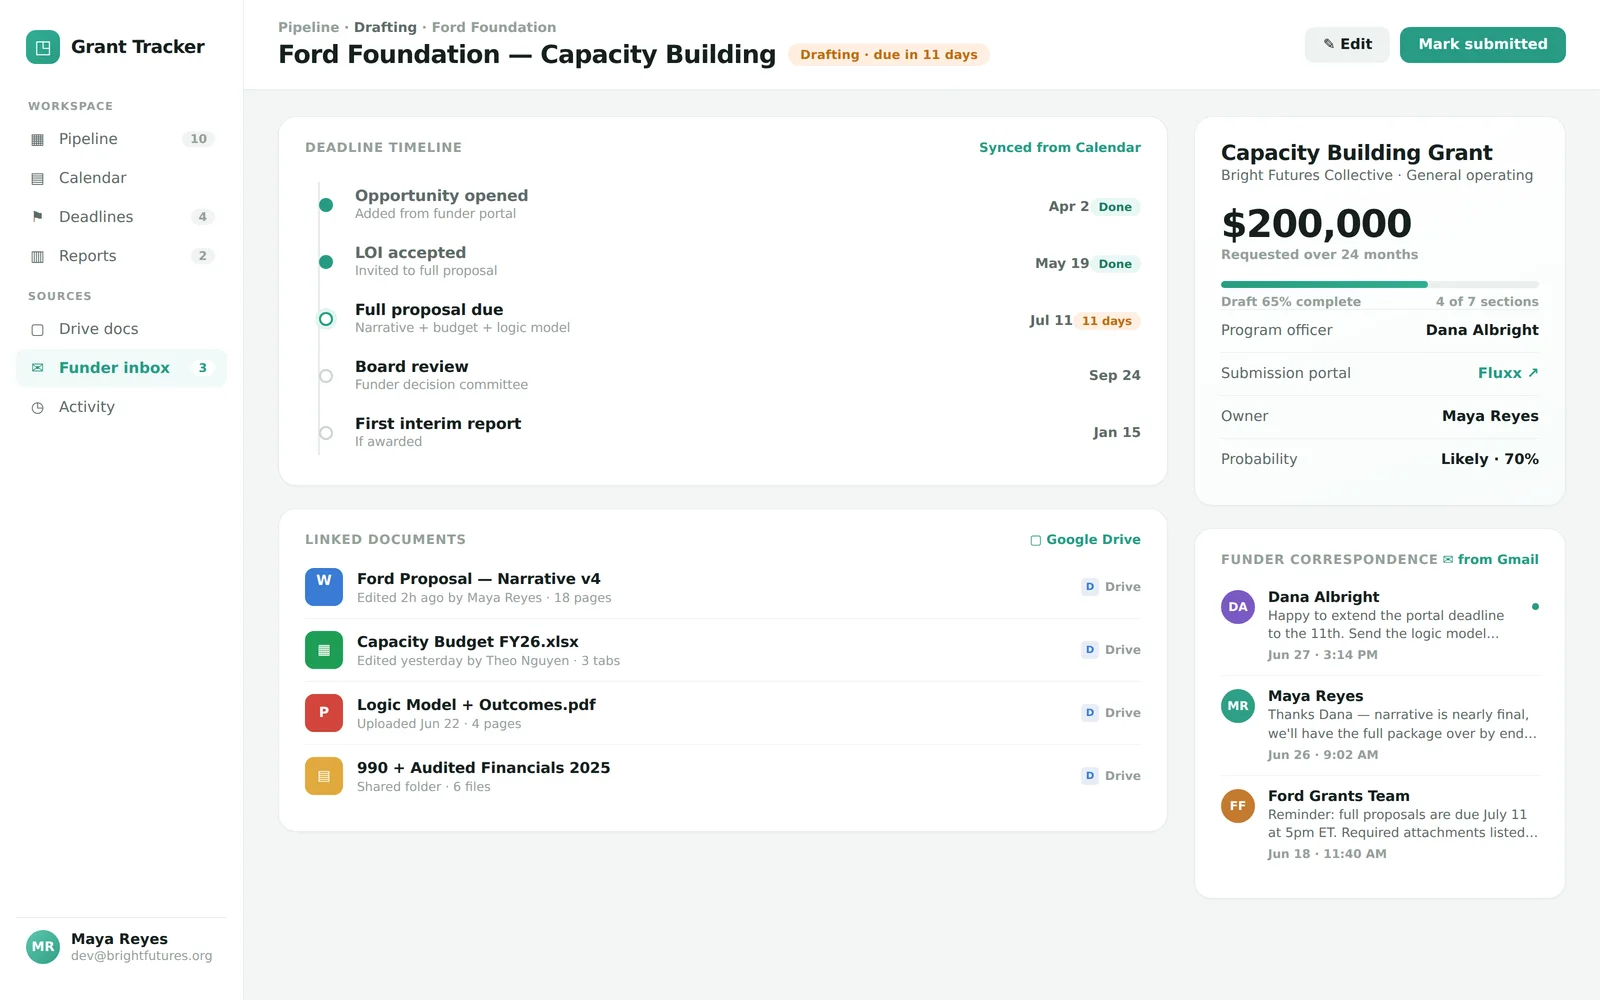
Task: Select the Full proposal due timeline marker
Action: 326,319
